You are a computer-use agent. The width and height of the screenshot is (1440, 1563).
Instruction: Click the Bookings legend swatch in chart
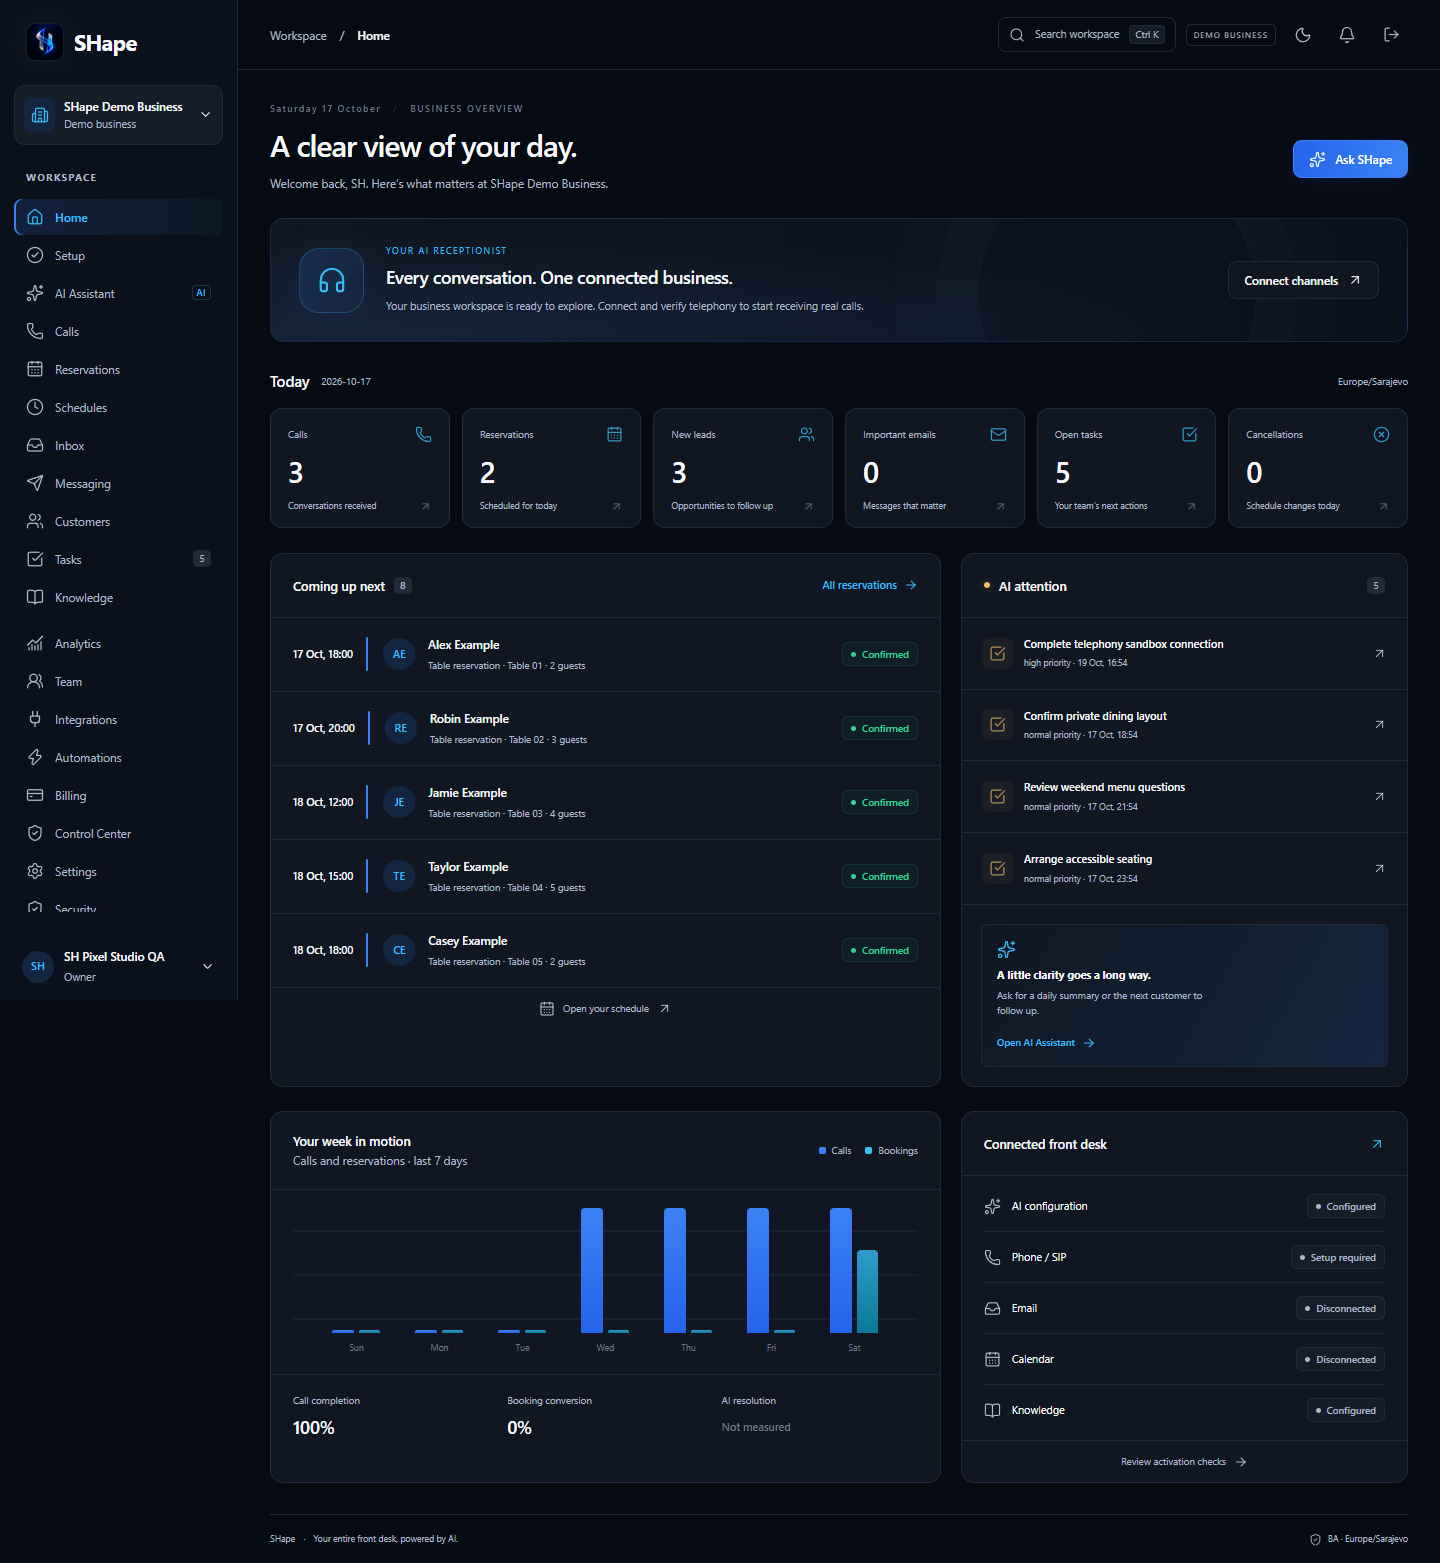[869, 1151]
